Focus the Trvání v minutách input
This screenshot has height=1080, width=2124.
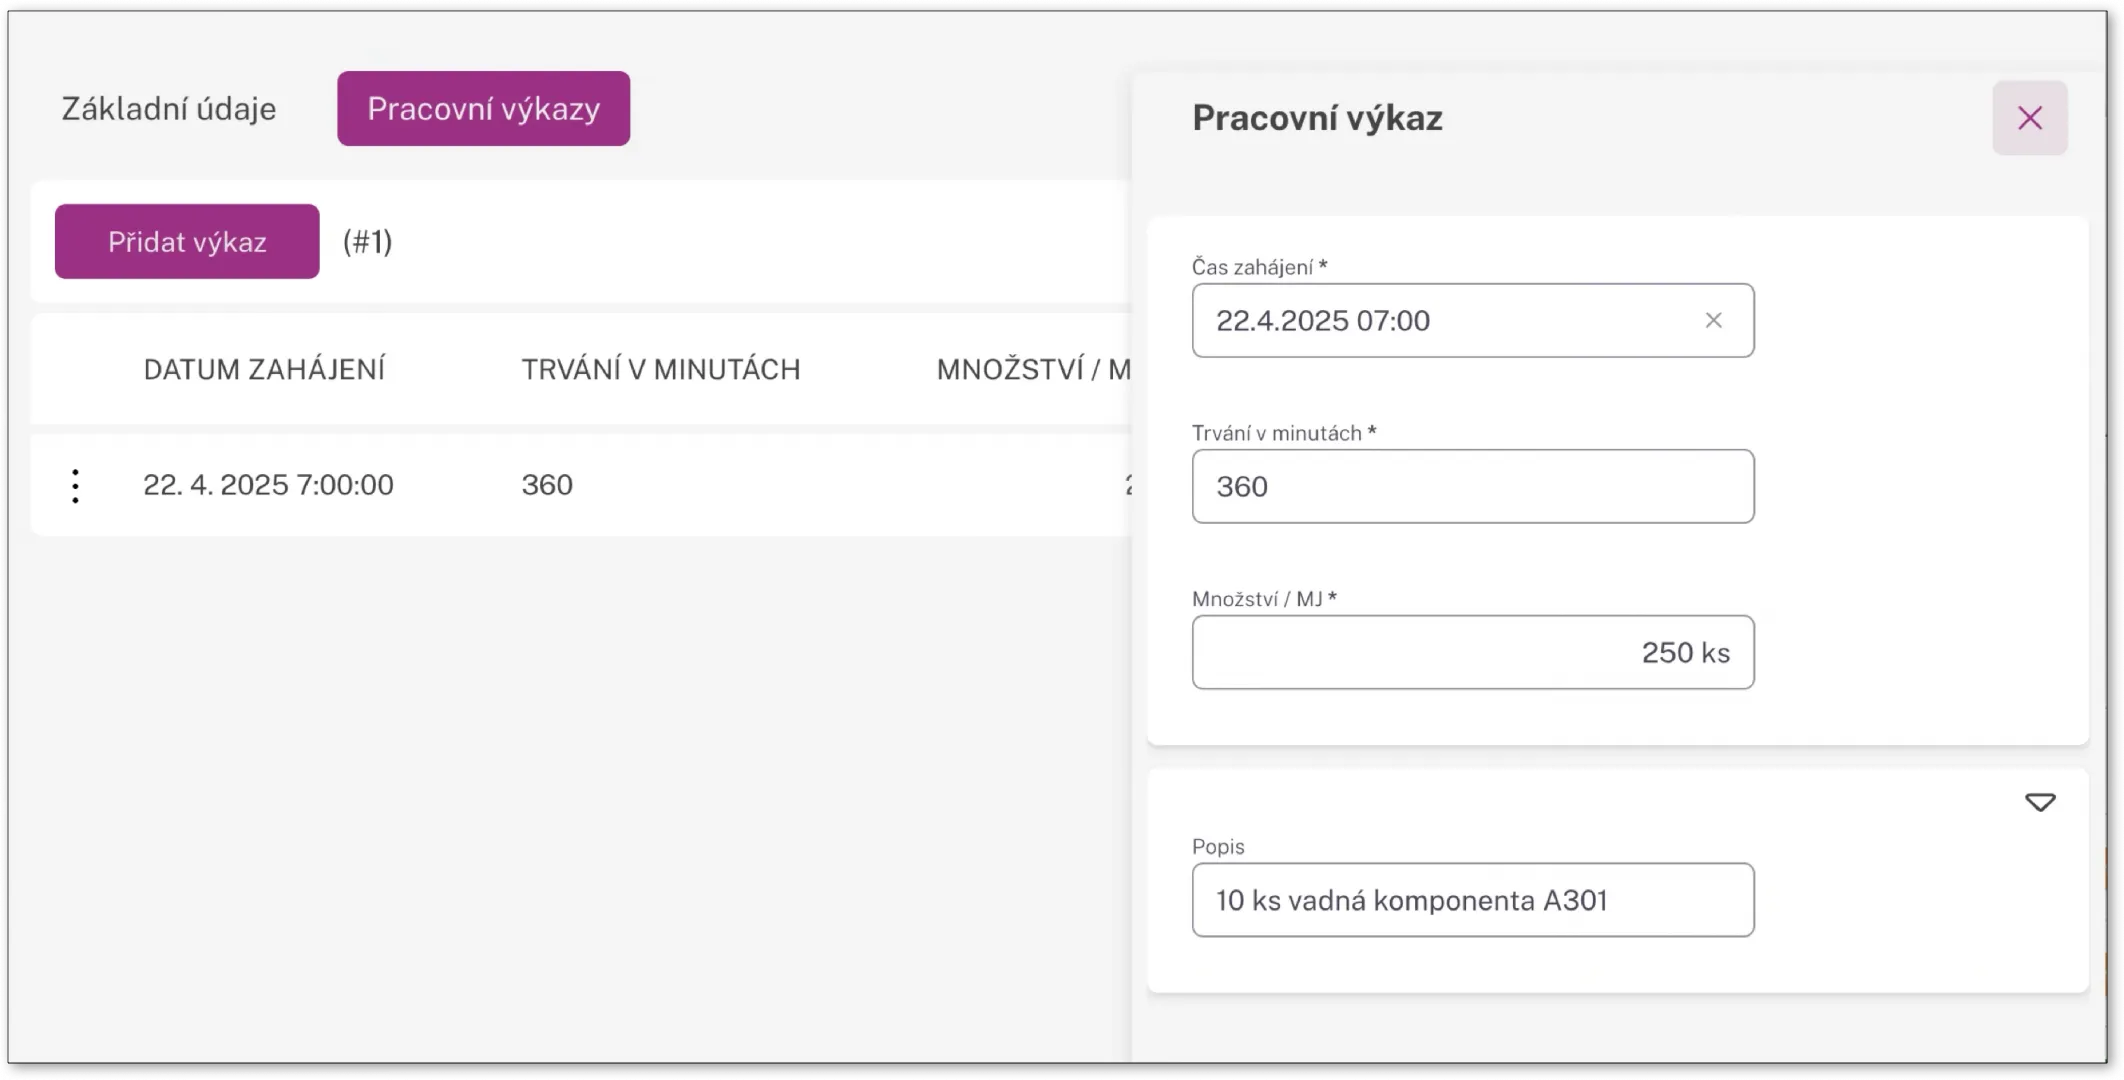1472,486
